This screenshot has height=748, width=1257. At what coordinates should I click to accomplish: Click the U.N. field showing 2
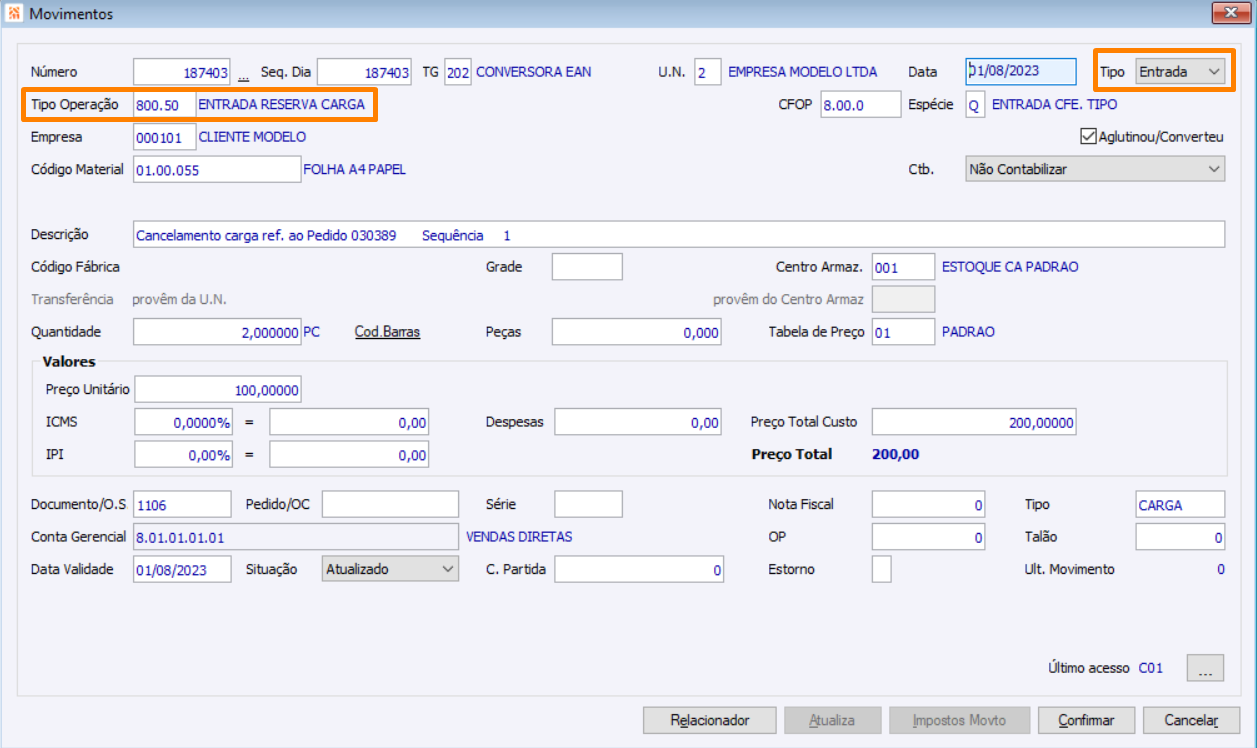(707, 72)
